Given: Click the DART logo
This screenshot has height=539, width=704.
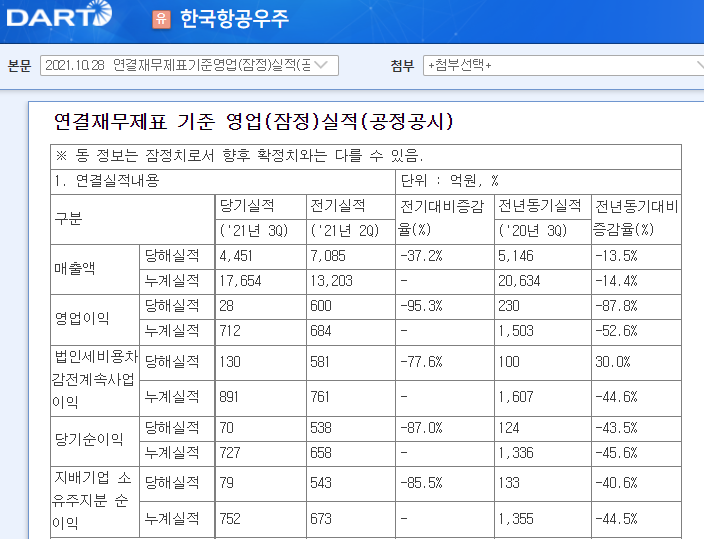Looking at the screenshot, I should click(59, 15).
